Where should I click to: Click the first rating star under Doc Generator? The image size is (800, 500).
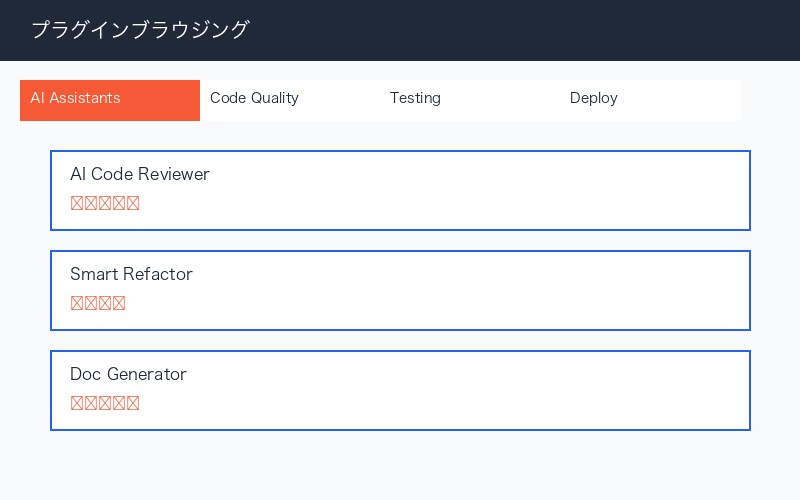click(x=77, y=403)
